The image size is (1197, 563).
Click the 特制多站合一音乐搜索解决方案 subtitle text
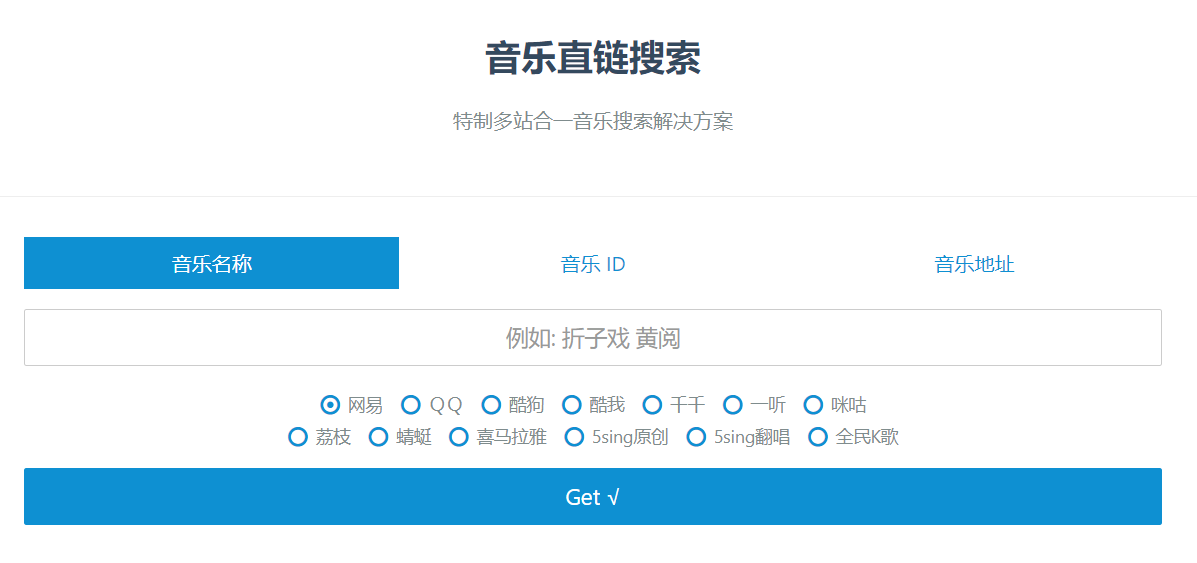point(593,121)
